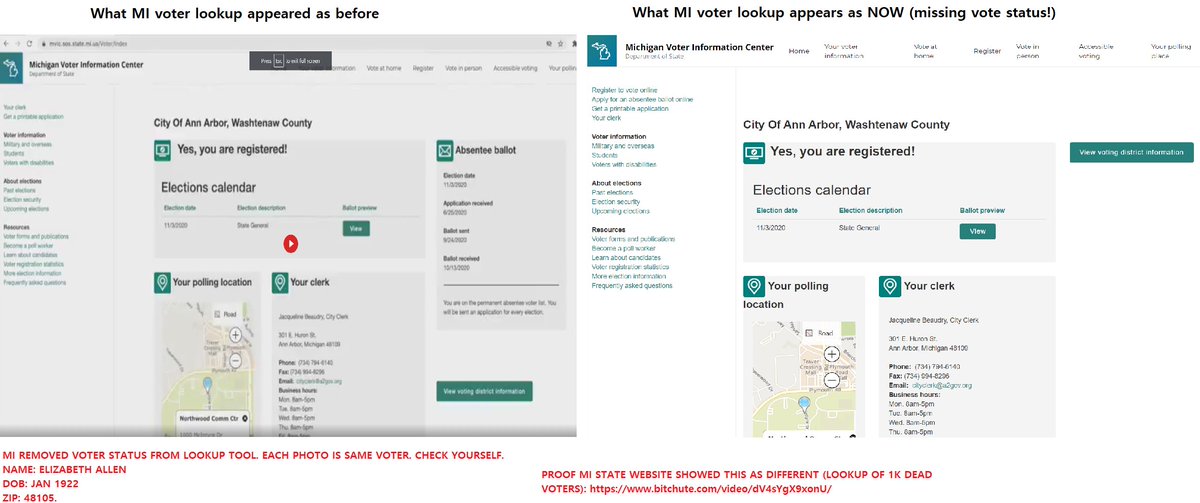Click the registered-status icon in left screenshot
The image size is (1200, 503).
click(163, 150)
